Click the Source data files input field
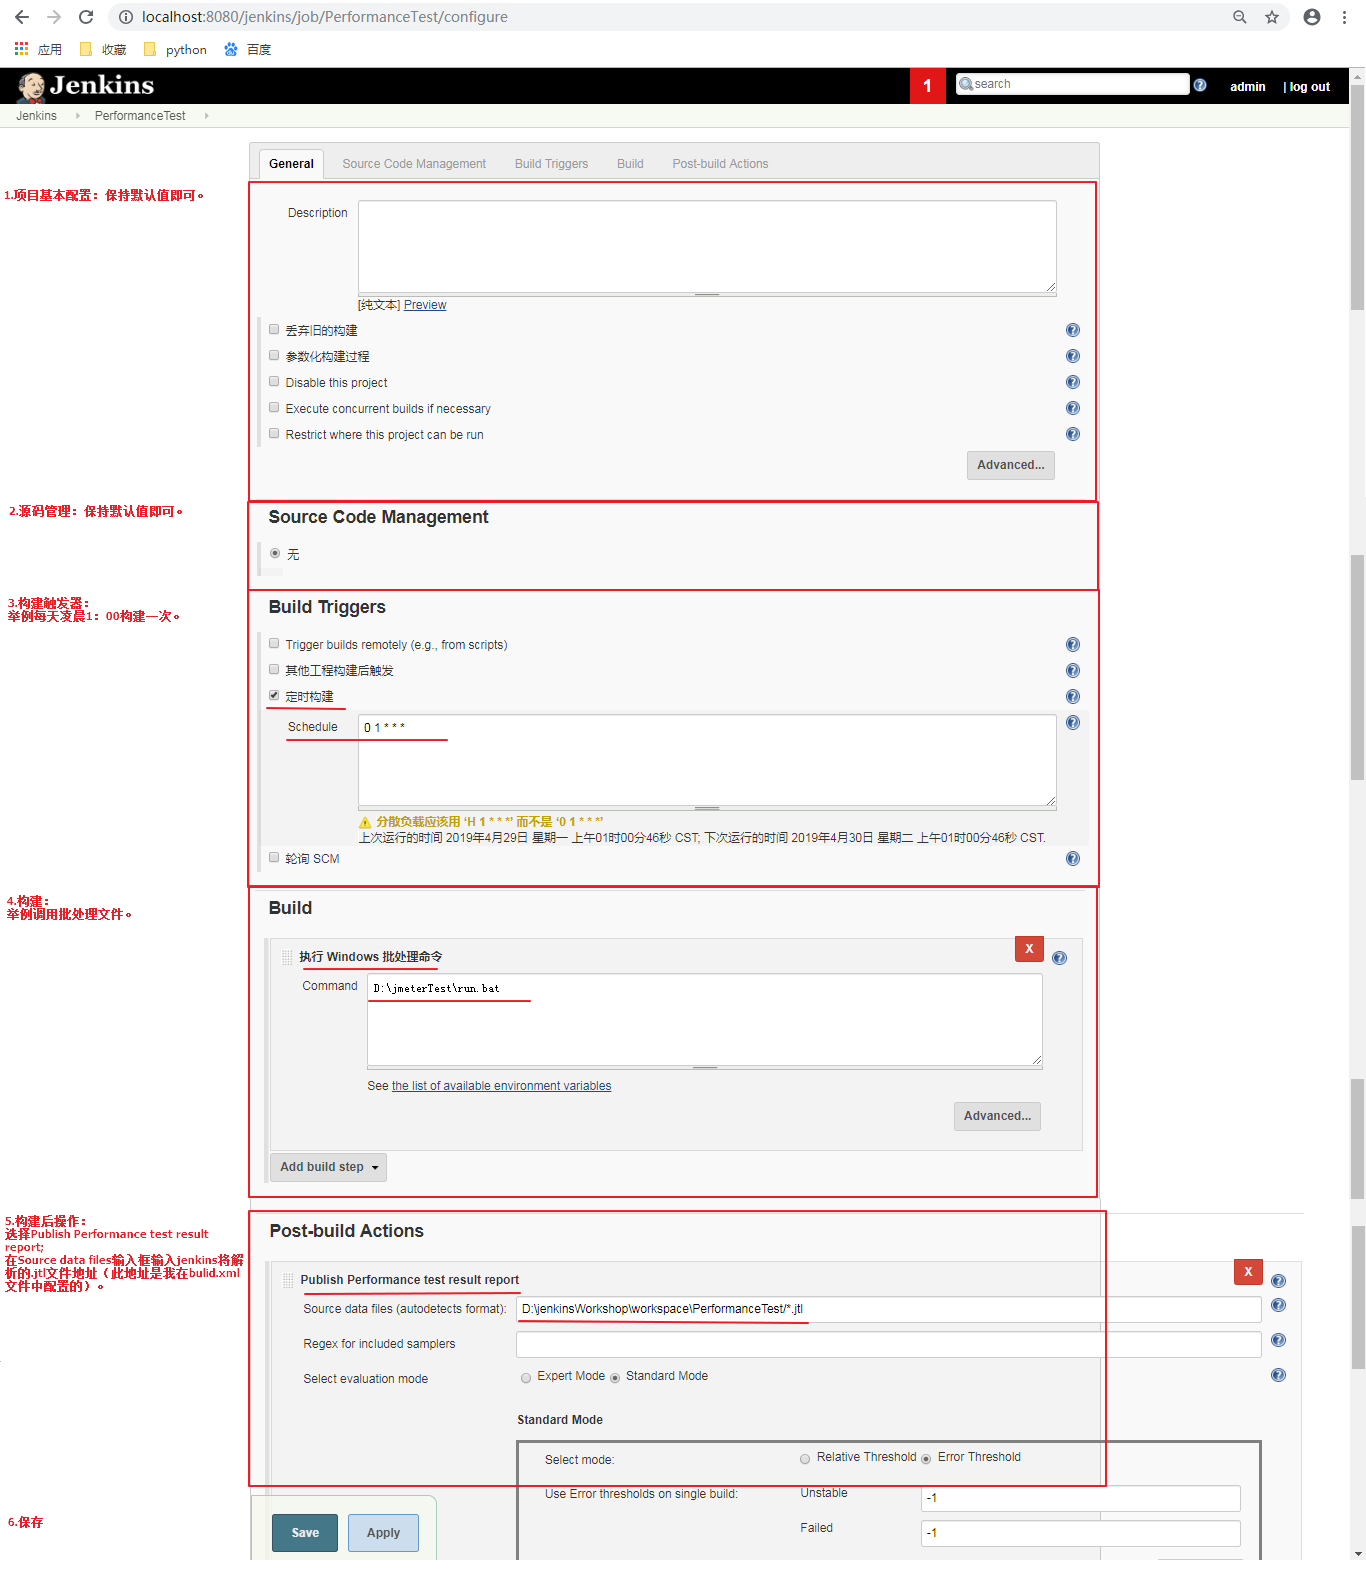This screenshot has width=1366, height=1576. [888, 1309]
